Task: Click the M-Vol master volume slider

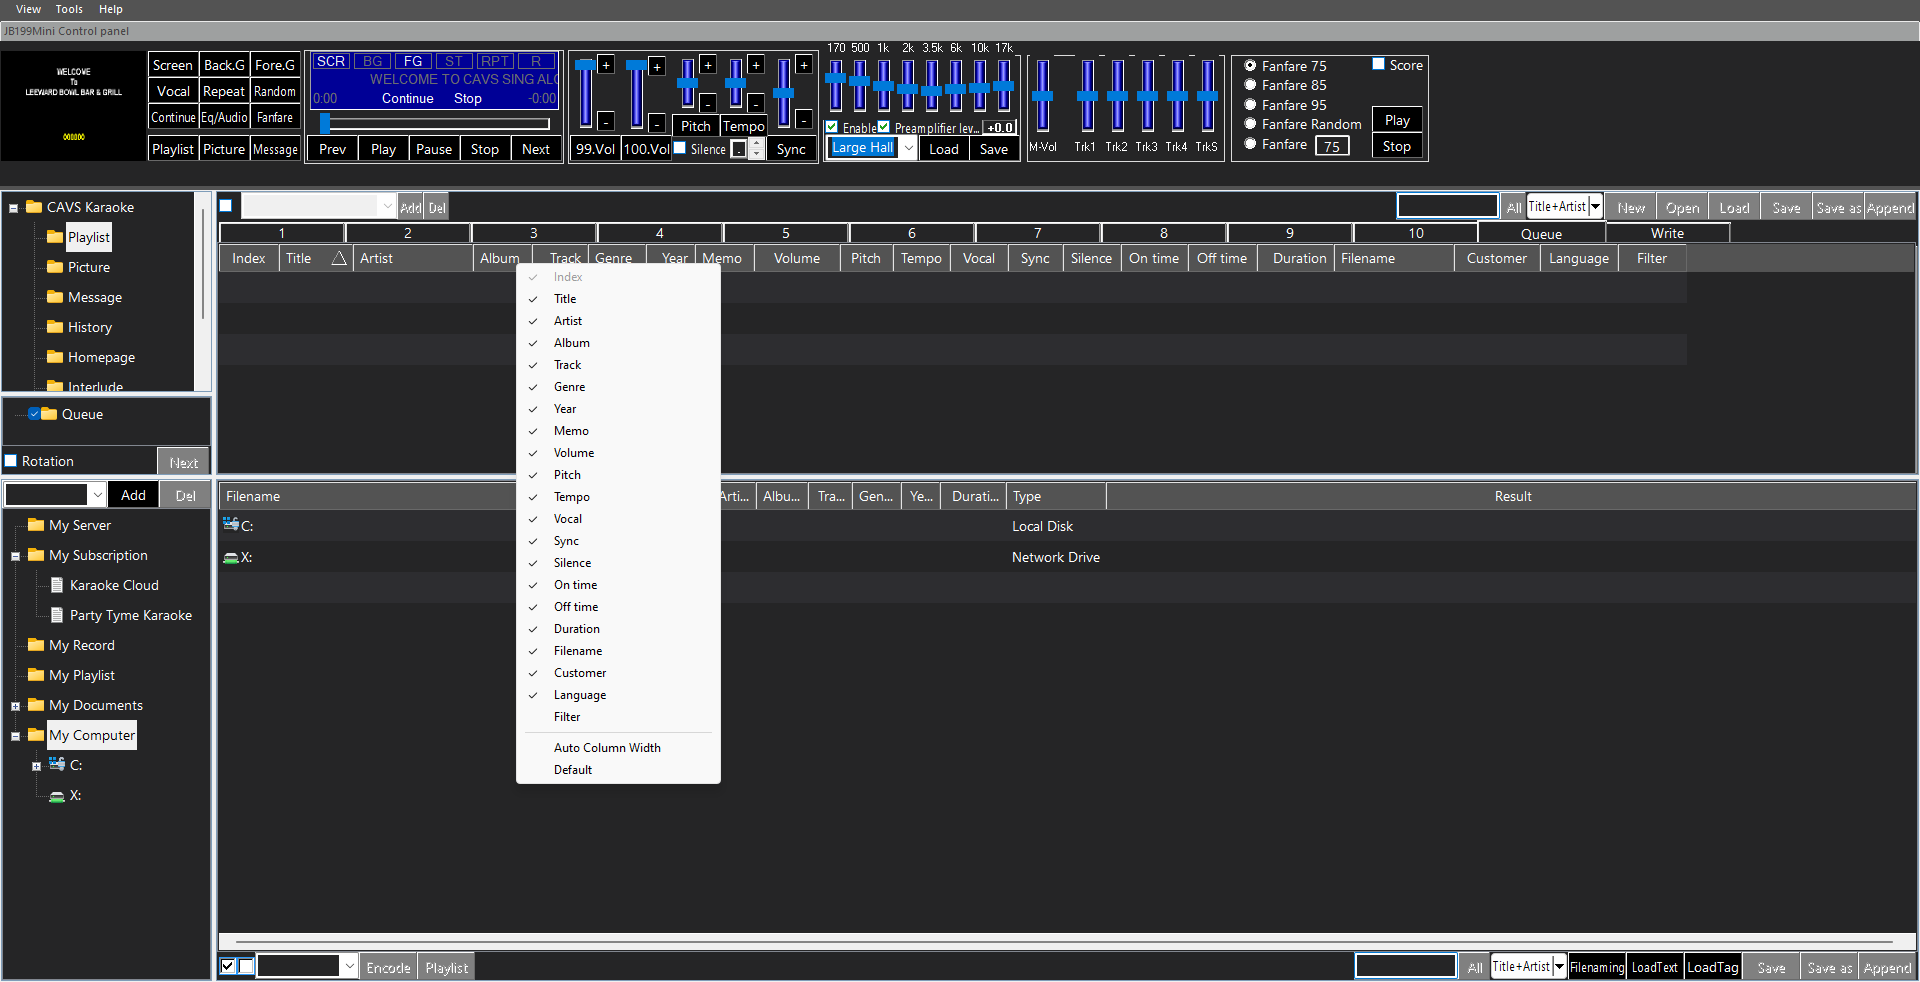Action: (1042, 97)
